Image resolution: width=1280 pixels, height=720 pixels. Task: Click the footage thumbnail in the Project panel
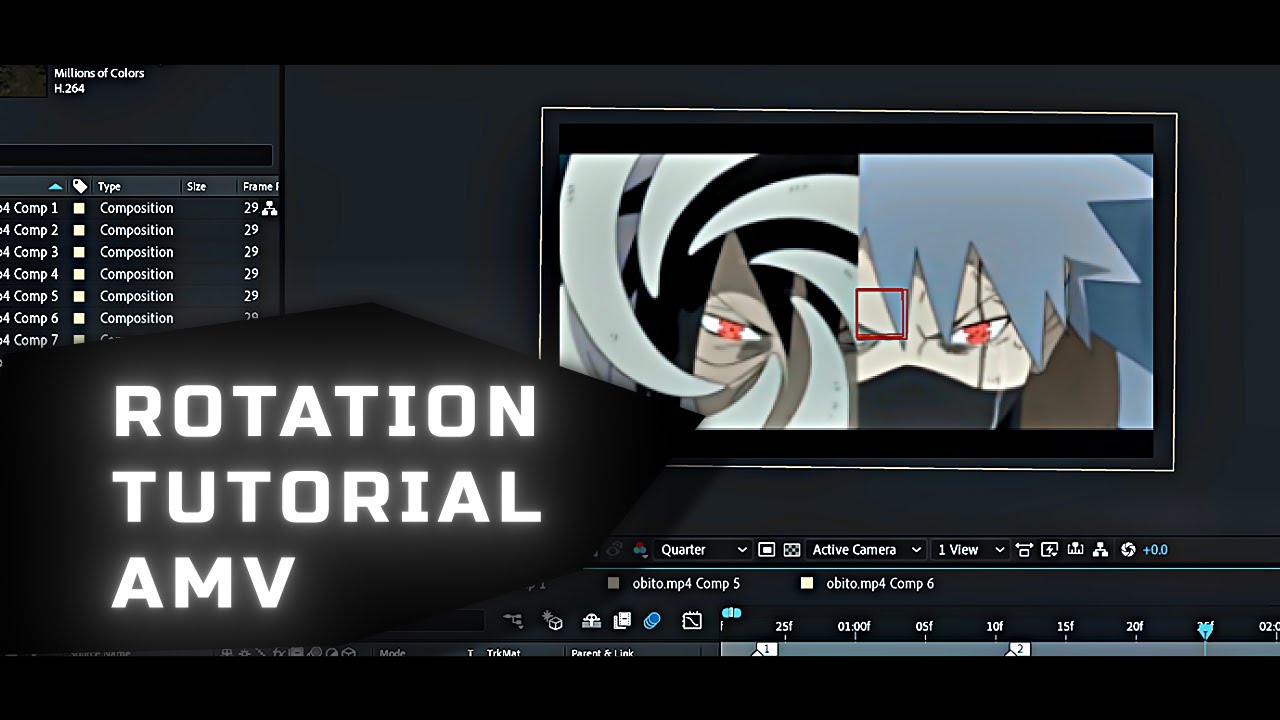click(23, 81)
